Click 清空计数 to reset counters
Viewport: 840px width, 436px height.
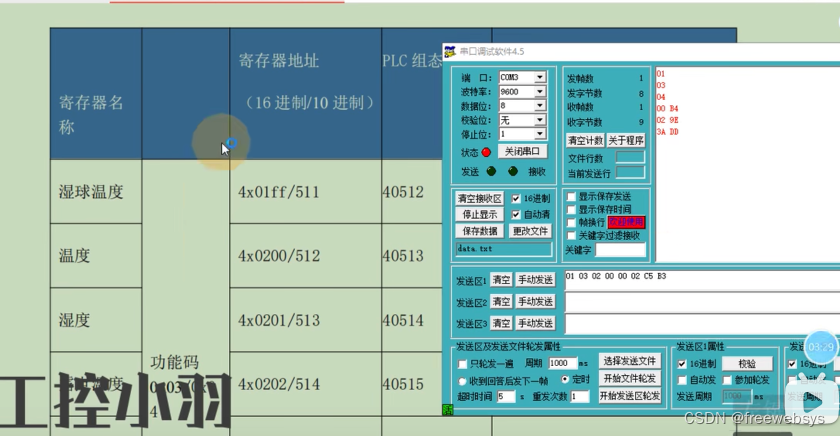585,140
